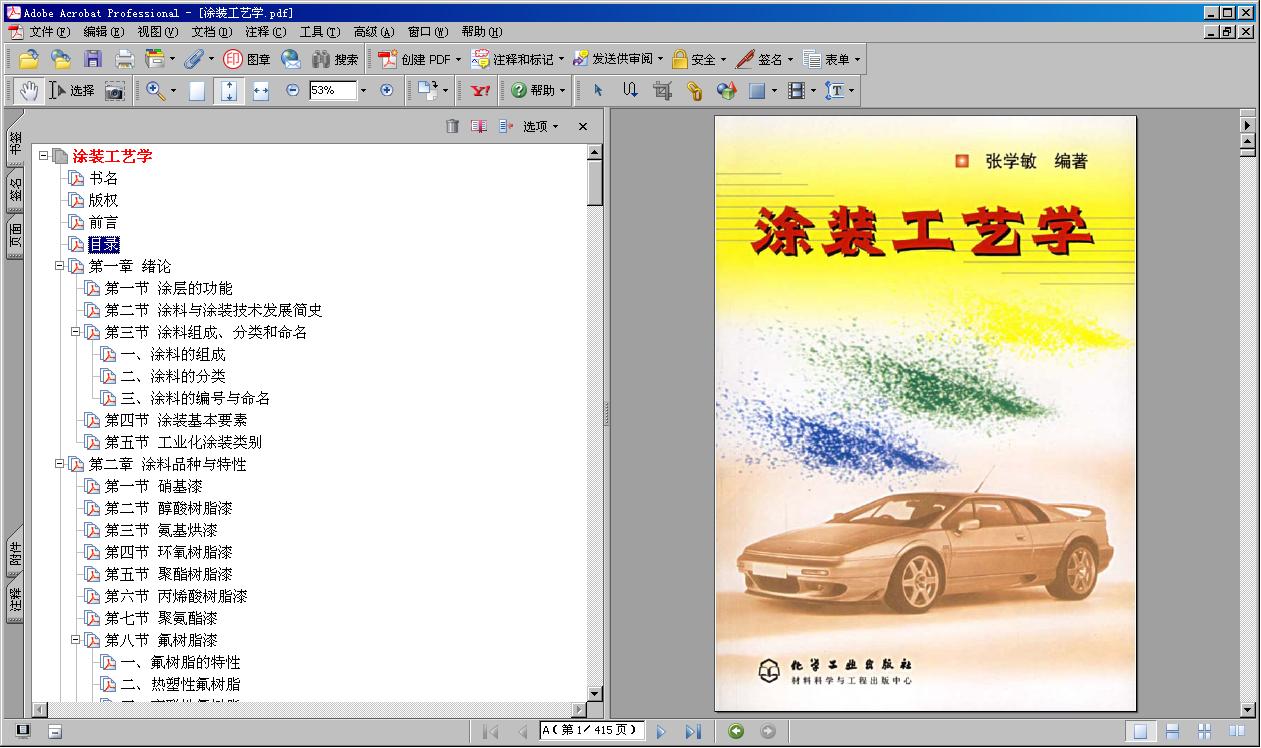Open search with binoculars 搜索
This screenshot has height=748, width=1261.
click(335, 59)
